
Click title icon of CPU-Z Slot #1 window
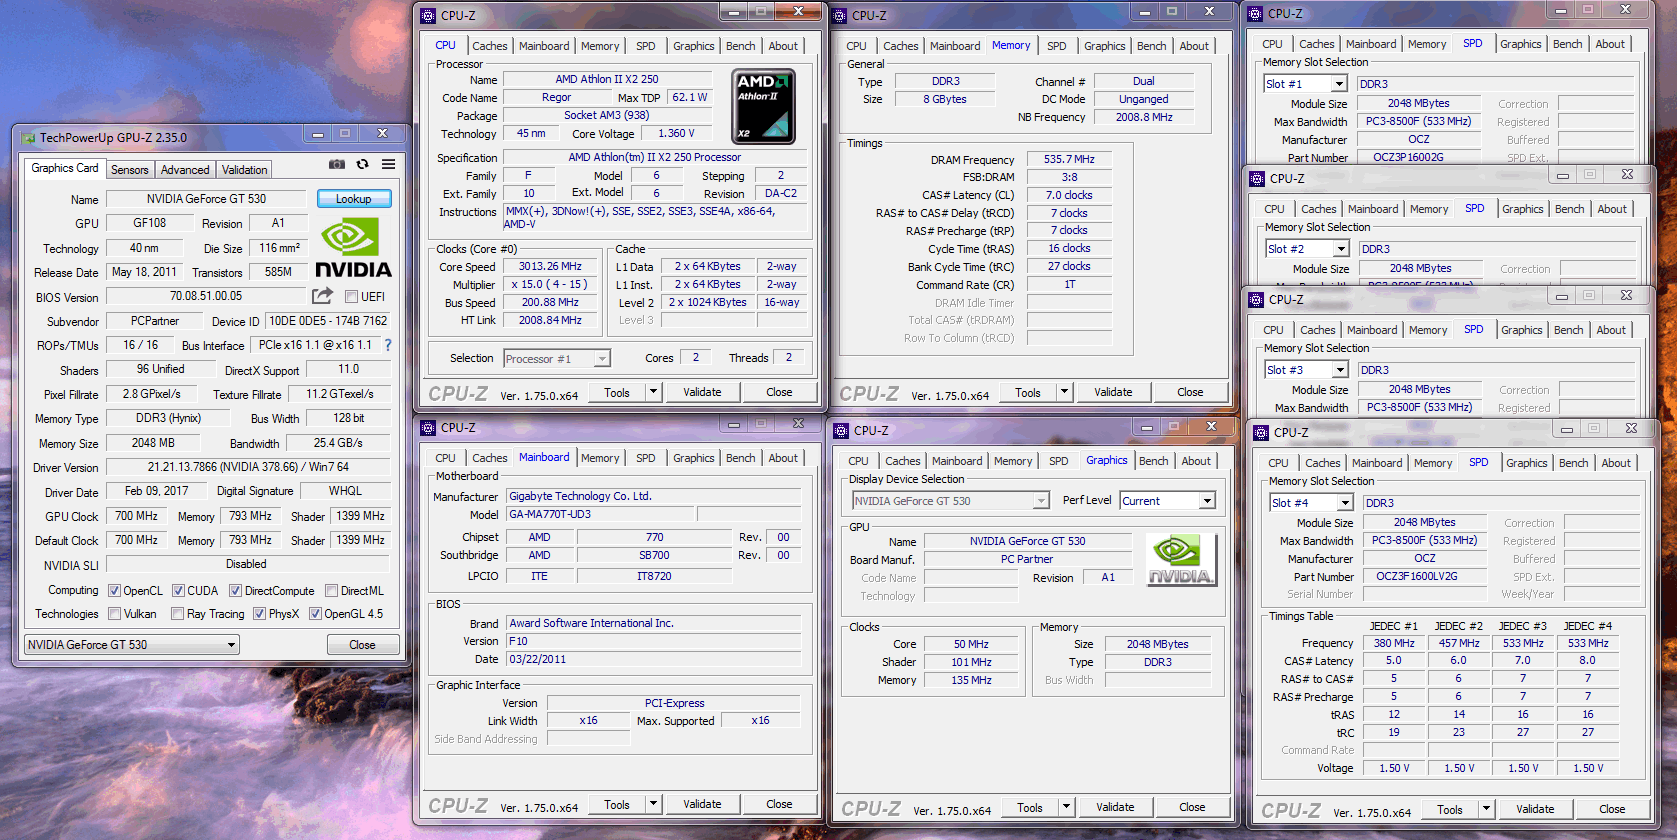(x=1255, y=14)
